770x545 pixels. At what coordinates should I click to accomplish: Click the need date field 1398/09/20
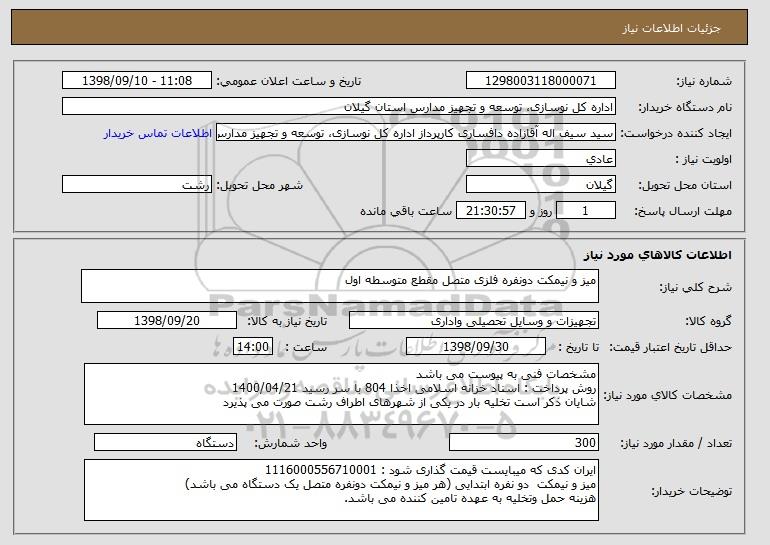(x=167, y=321)
